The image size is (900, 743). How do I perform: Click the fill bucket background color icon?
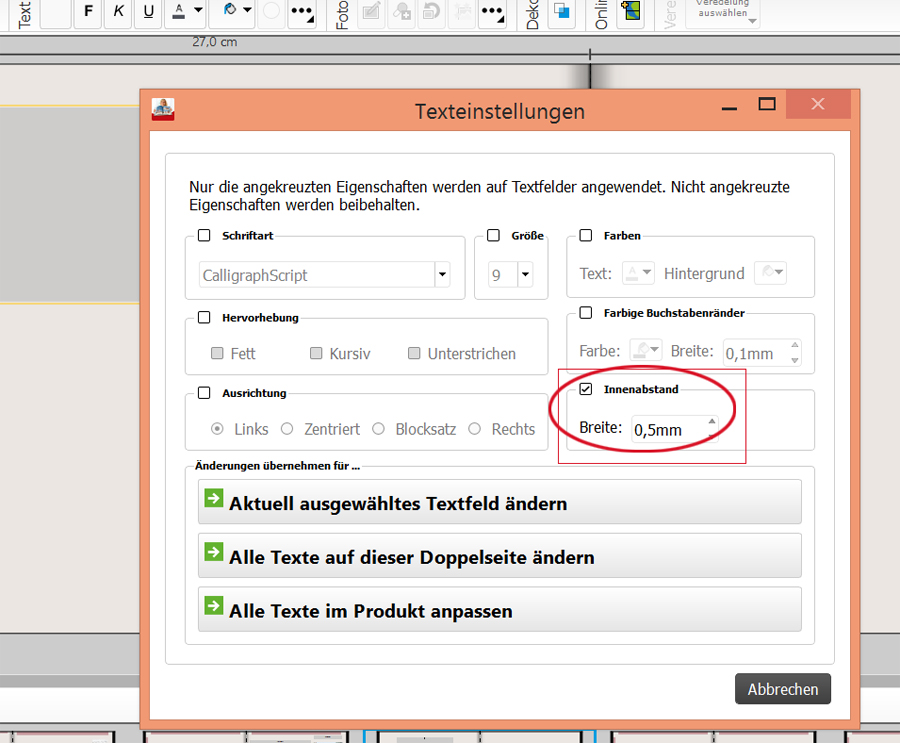tap(230, 12)
